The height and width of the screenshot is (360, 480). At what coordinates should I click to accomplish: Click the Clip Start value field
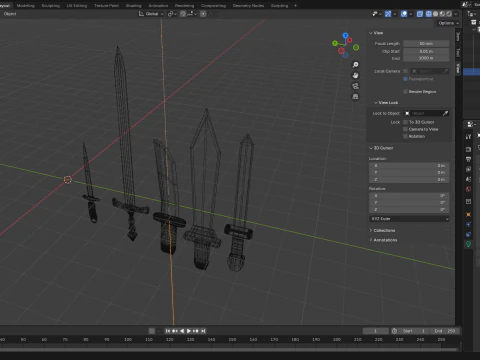[426, 51]
